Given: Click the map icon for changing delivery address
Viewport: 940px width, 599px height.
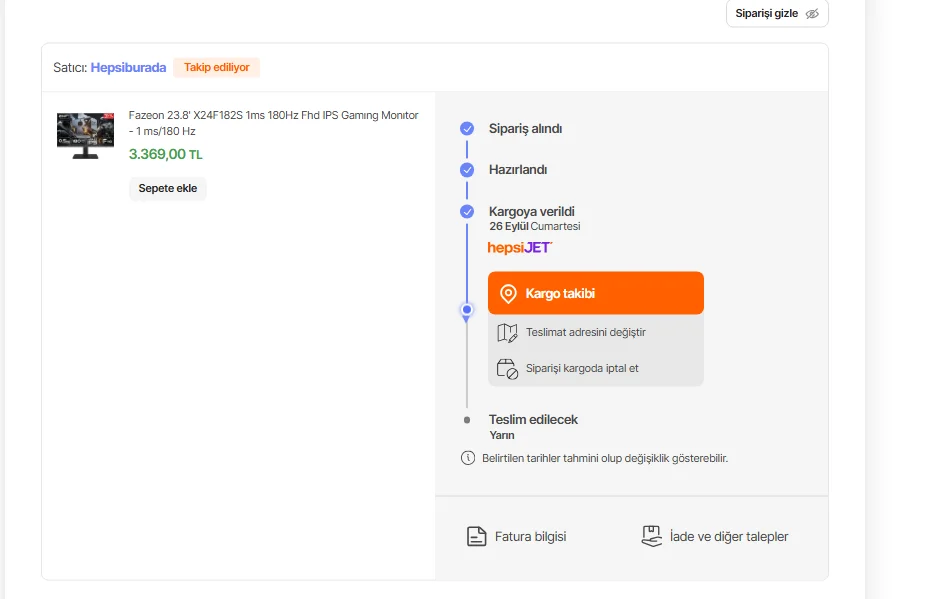Looking at the screenshot, I should [507, 333].
